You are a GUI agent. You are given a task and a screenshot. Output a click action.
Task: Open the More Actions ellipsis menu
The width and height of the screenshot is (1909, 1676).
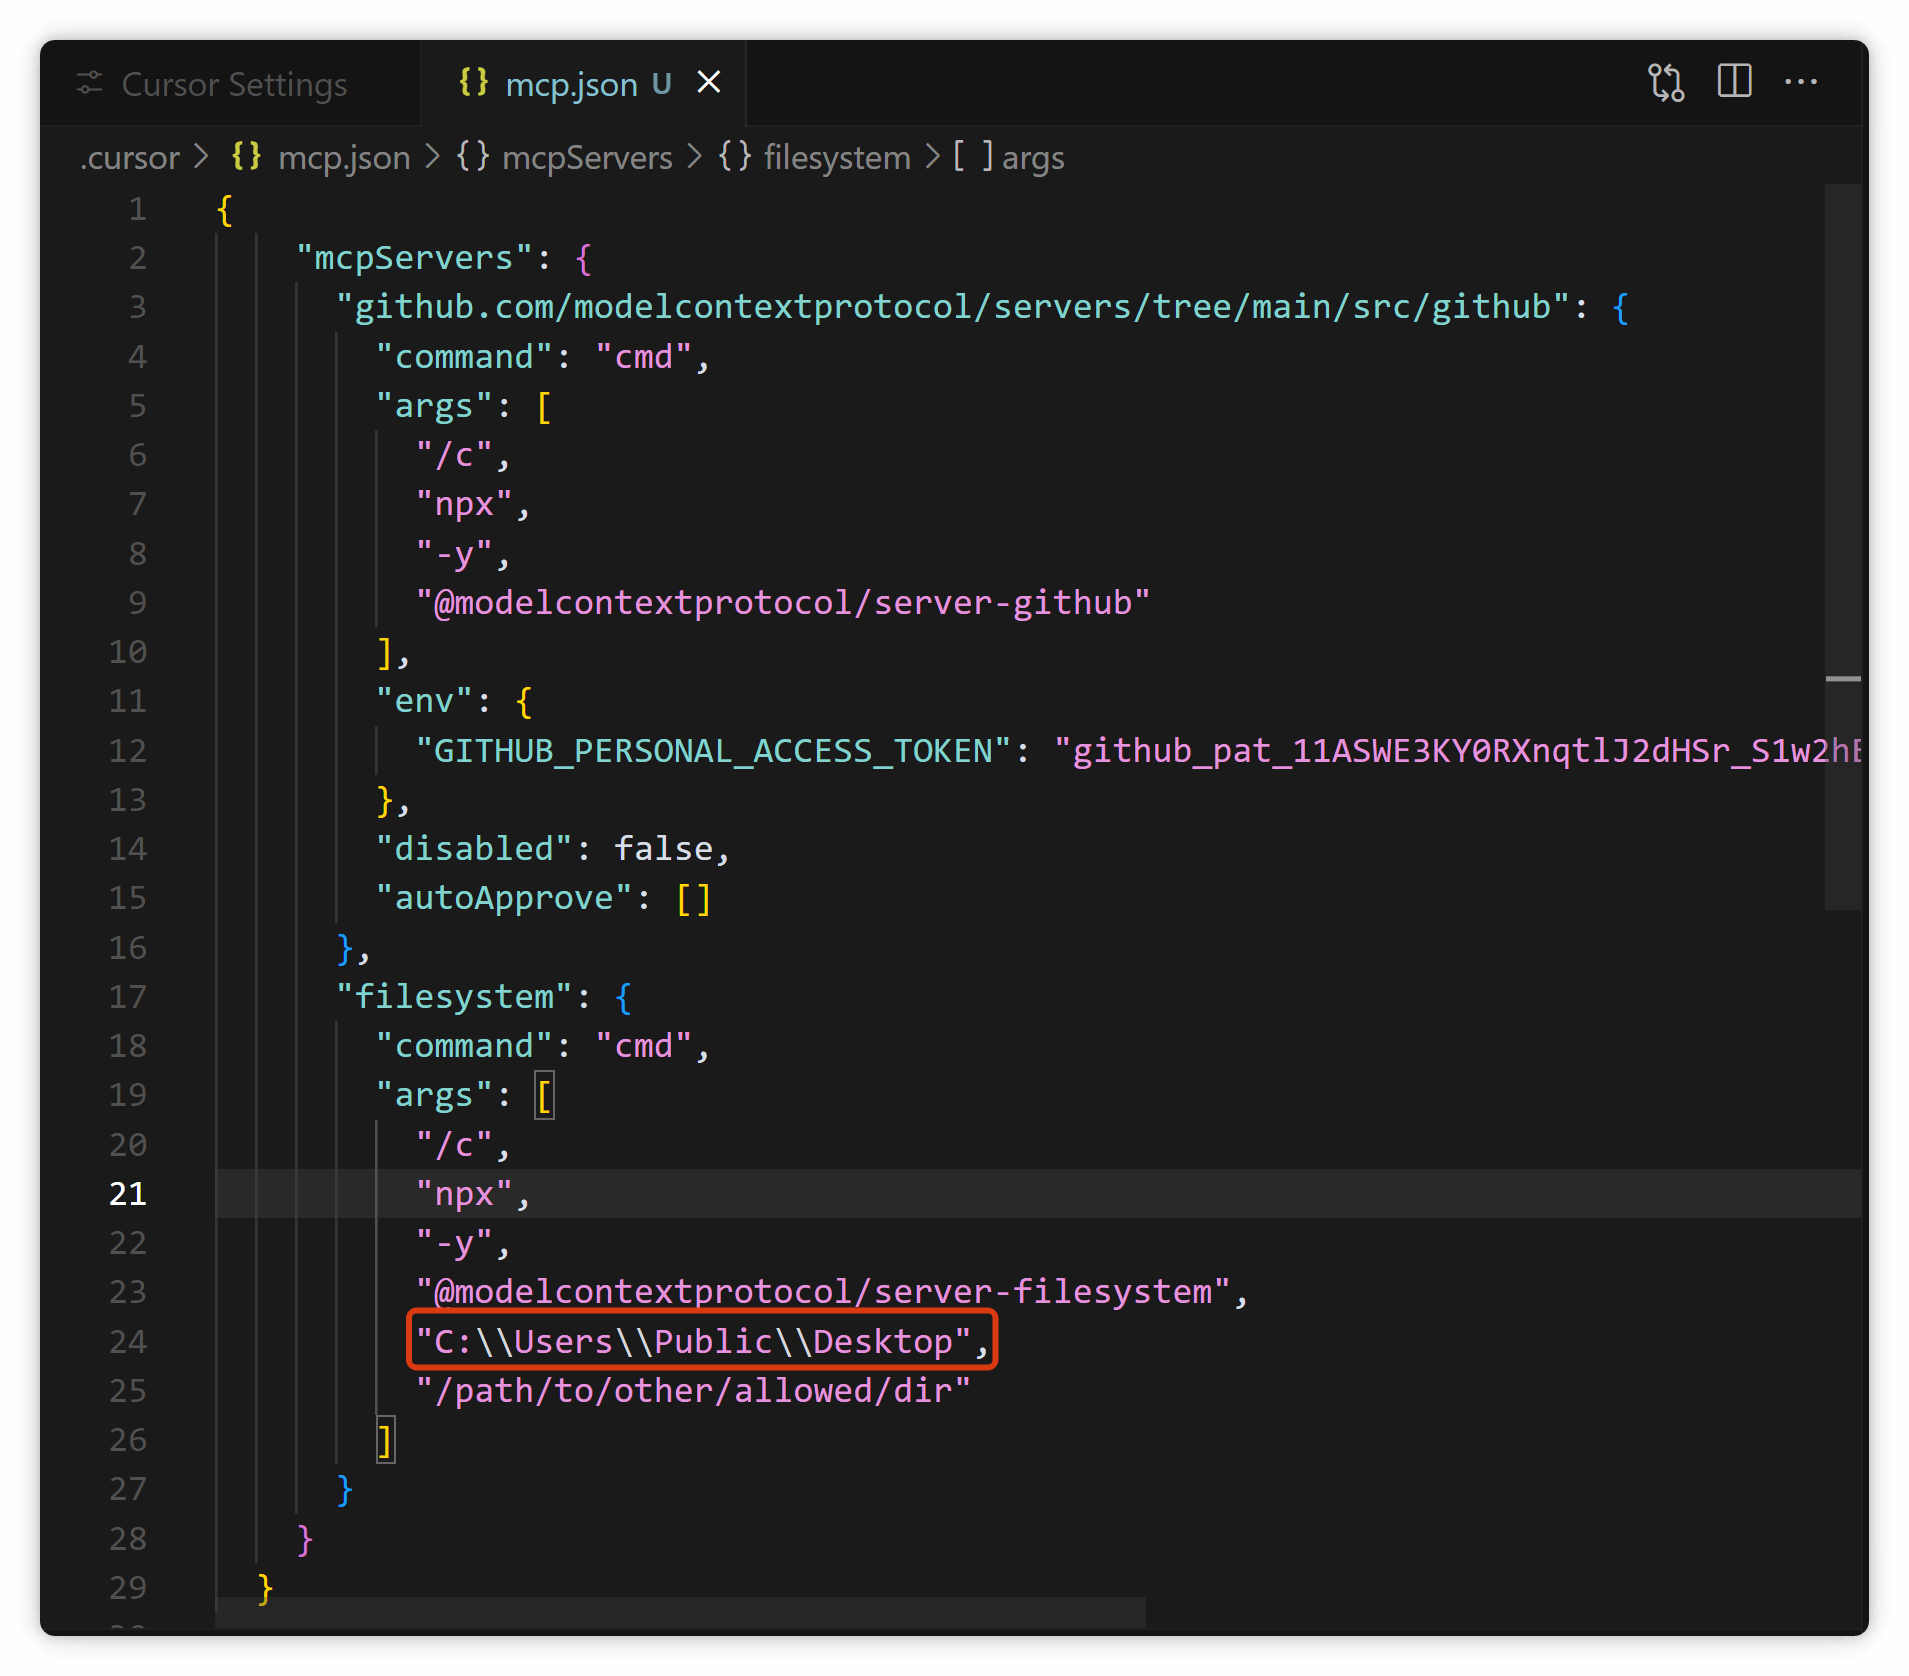[x=1801, y=82]
